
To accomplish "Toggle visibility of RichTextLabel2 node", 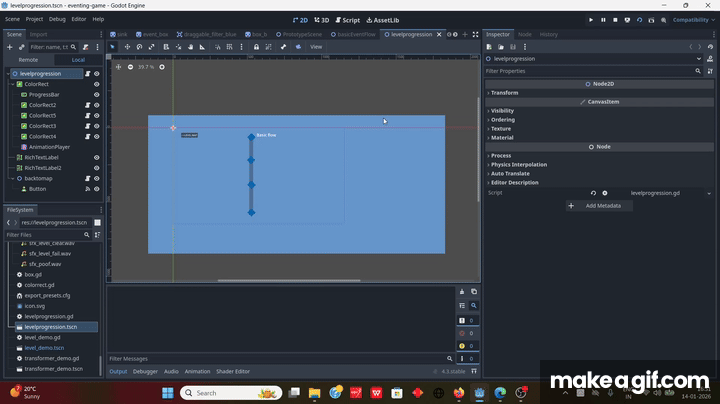I will [96, 168].
